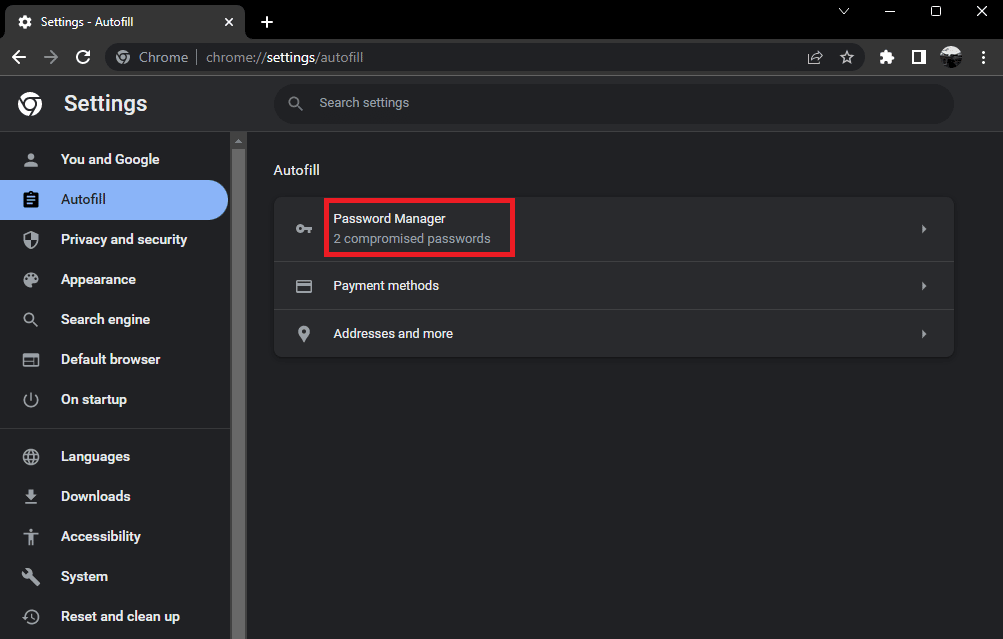The image size is (1003, 639).
Task: Select Autofill in the sidebar
Action: [x=114, y=200]
